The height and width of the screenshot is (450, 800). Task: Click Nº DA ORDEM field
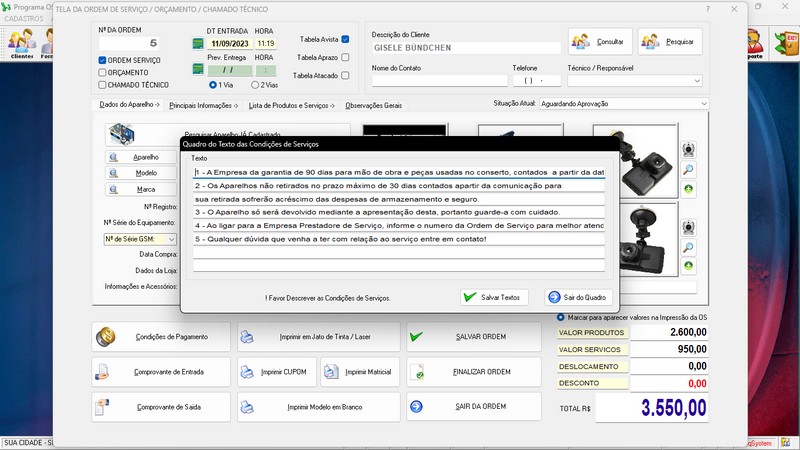click(128, 43)
